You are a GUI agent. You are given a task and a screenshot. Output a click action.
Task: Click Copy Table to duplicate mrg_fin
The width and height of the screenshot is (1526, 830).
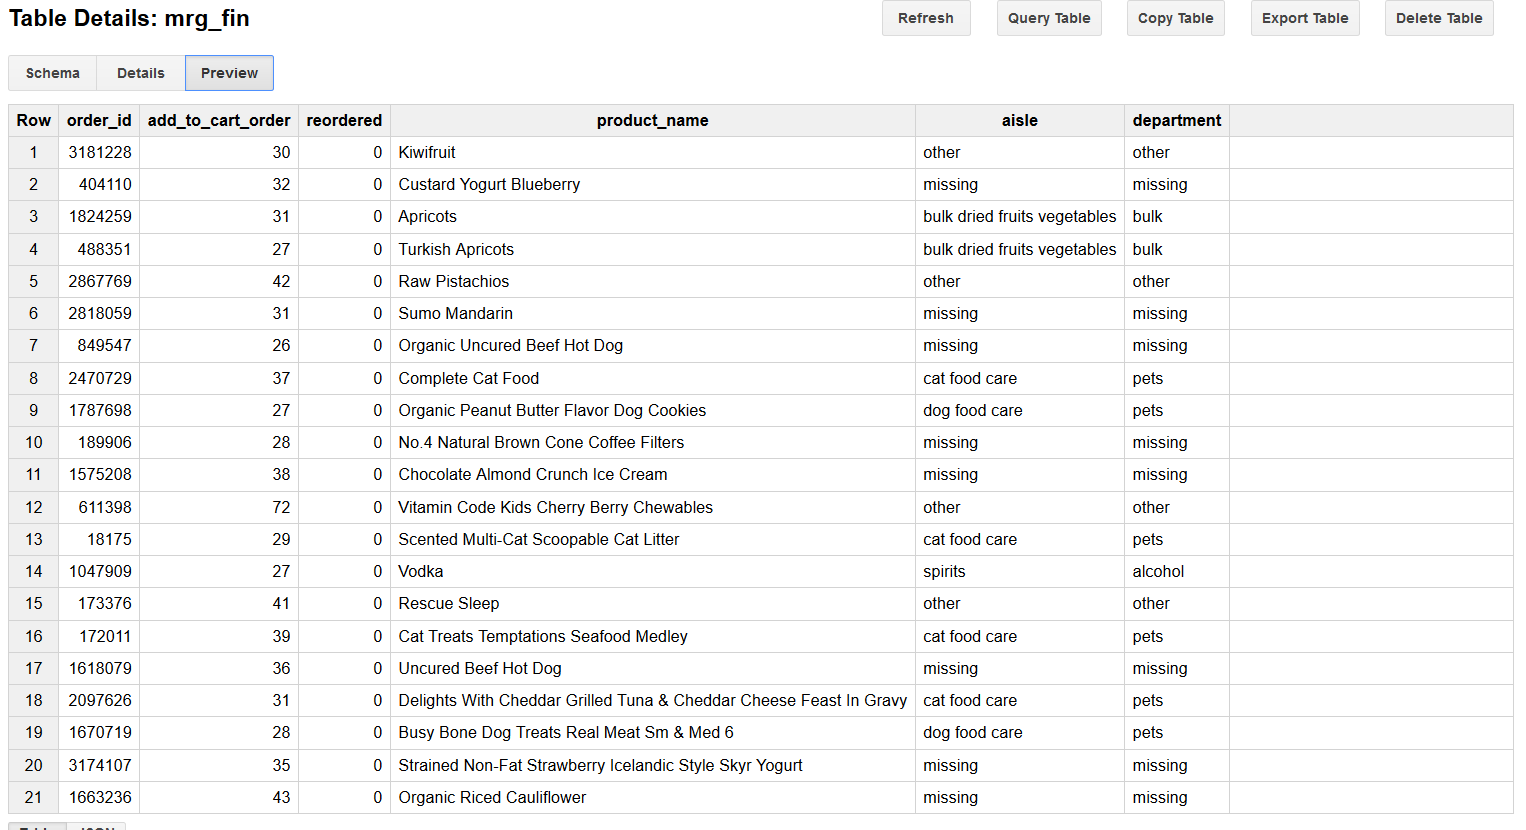pos(1175,18)
